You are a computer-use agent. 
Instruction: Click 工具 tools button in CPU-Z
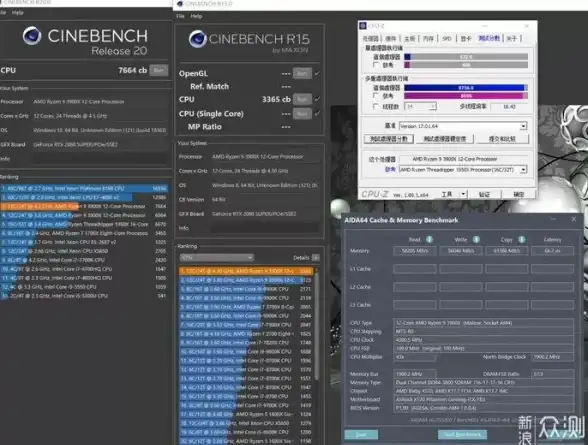click(447, 194)
